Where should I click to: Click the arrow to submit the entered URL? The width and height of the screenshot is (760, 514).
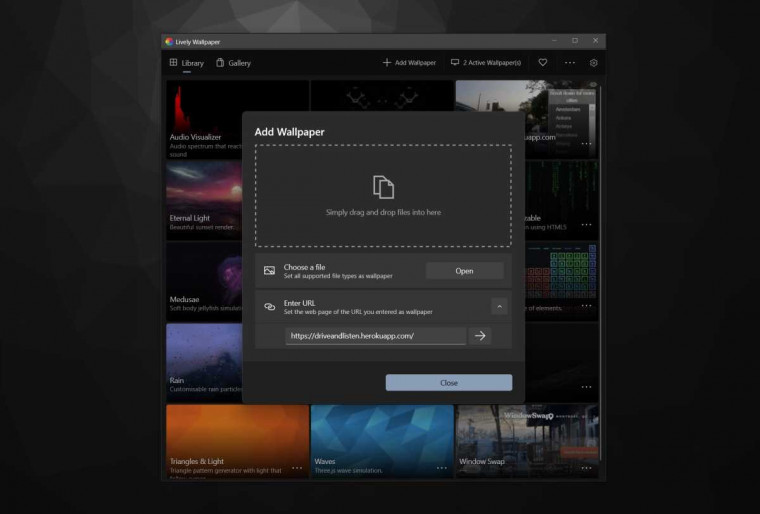[480, 336]
